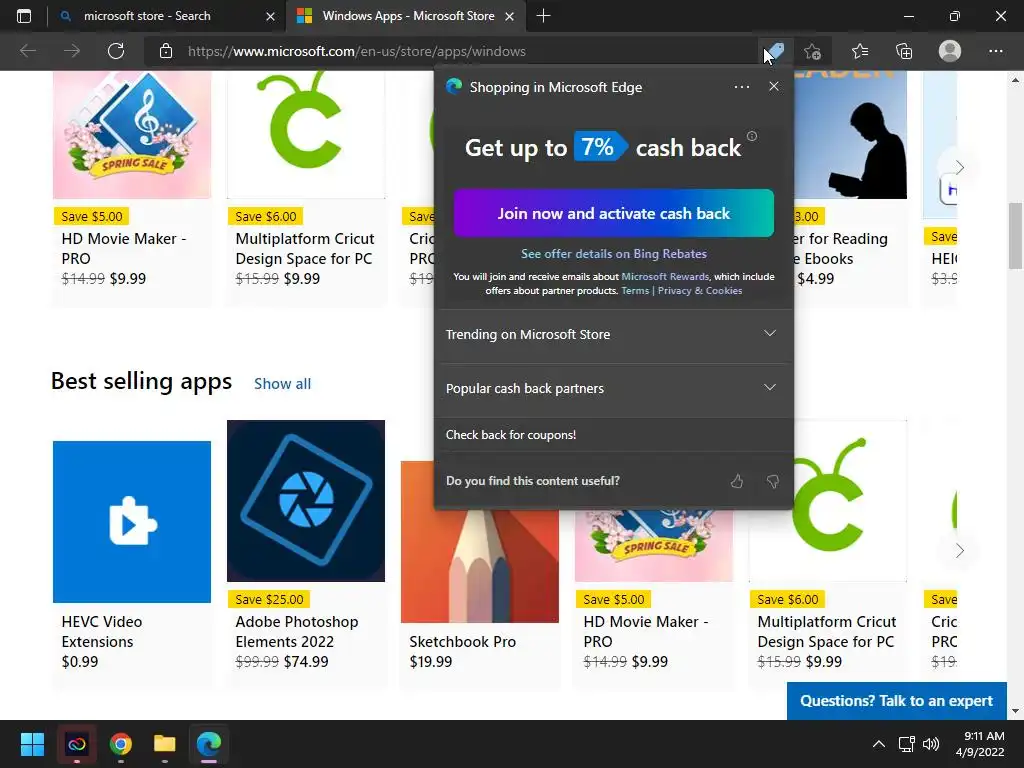
Task: Click the Save $25.00 badge
Action: coord(269,600)
